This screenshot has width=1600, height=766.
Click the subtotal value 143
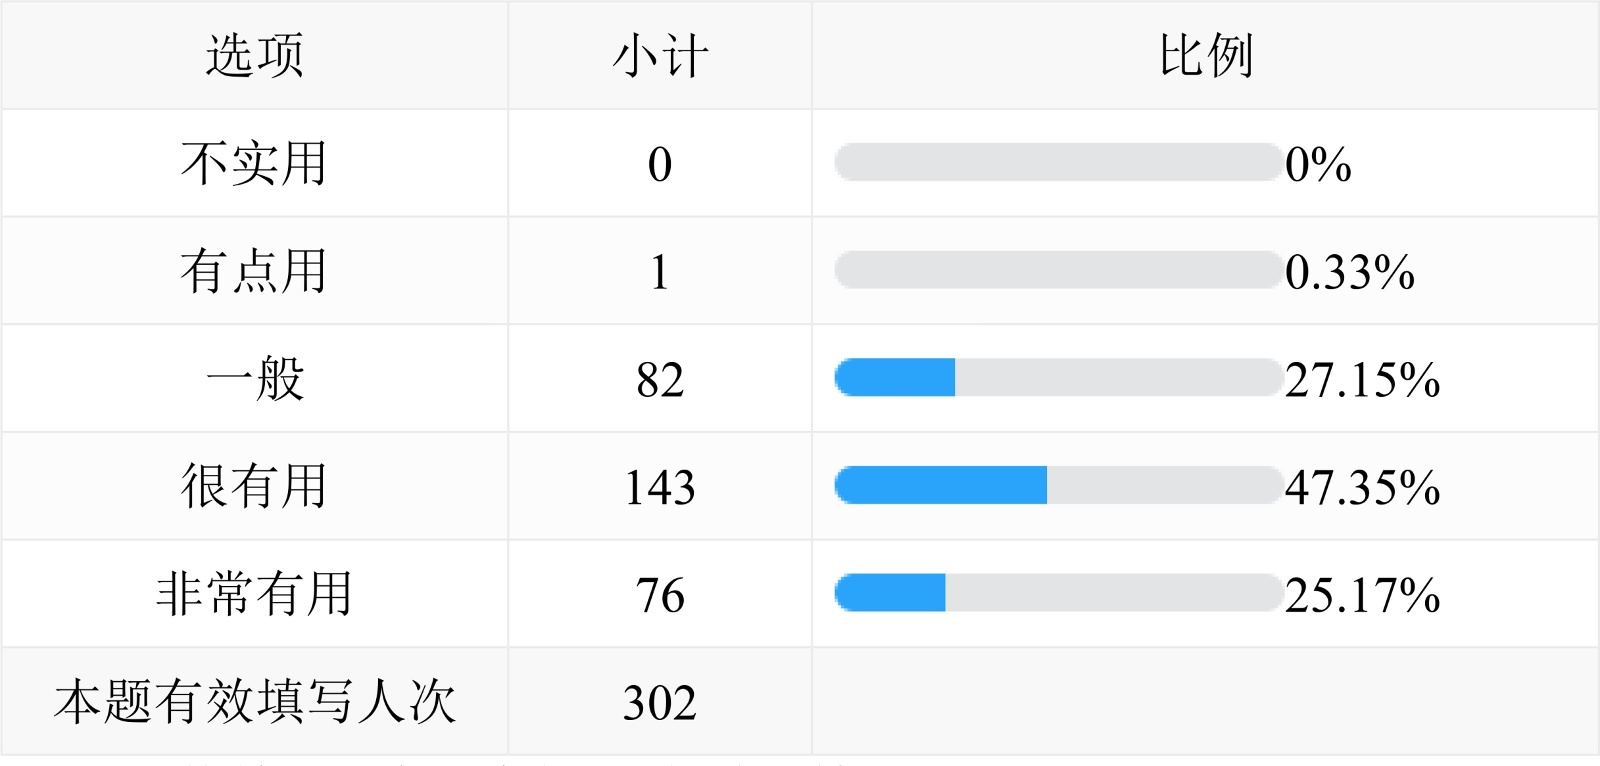click(x=660, y=487)
